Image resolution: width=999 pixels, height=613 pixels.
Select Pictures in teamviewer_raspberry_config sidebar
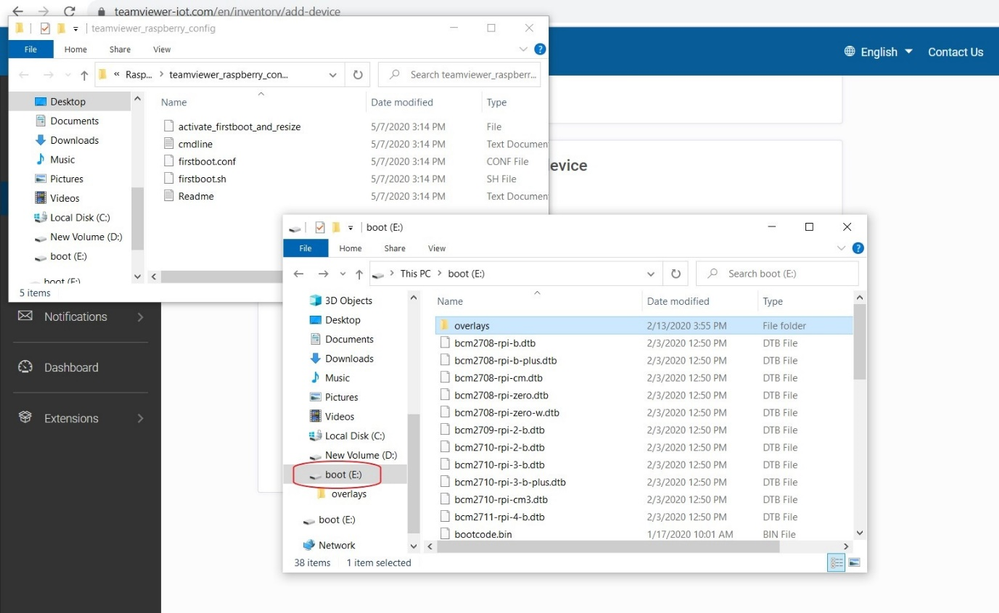[66, 179]
